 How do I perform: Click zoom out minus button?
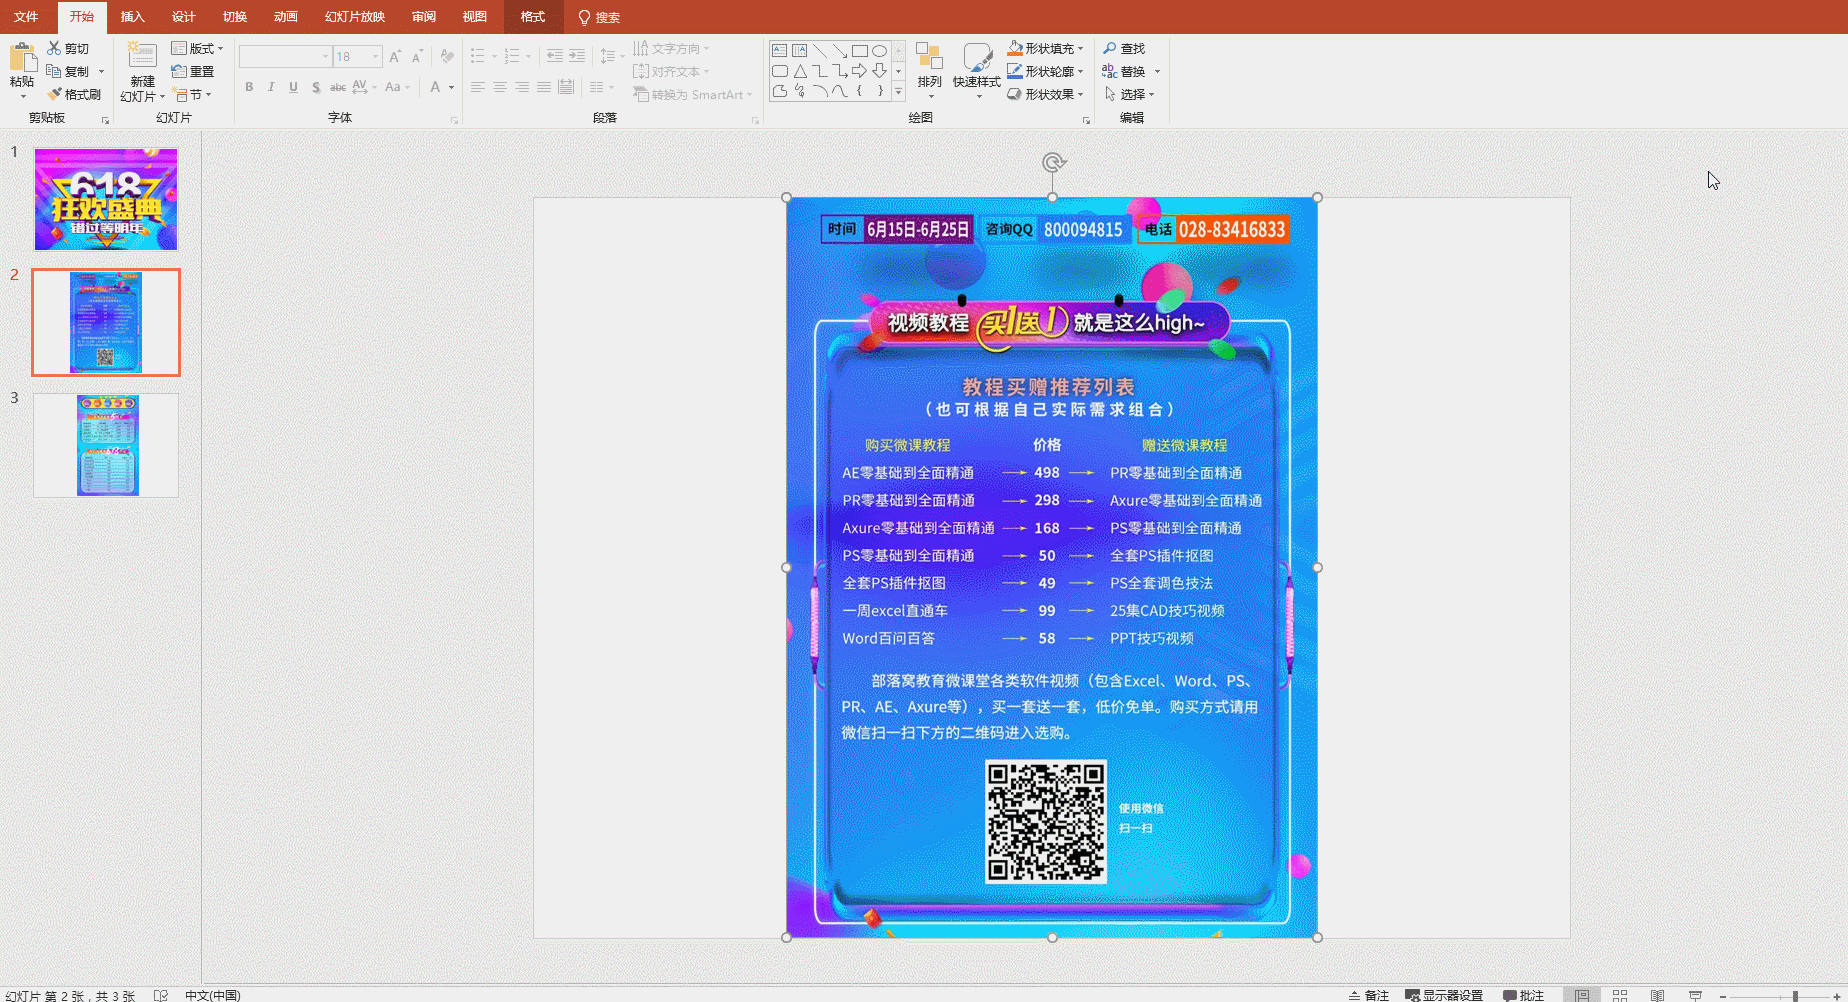click(1722, 995)
